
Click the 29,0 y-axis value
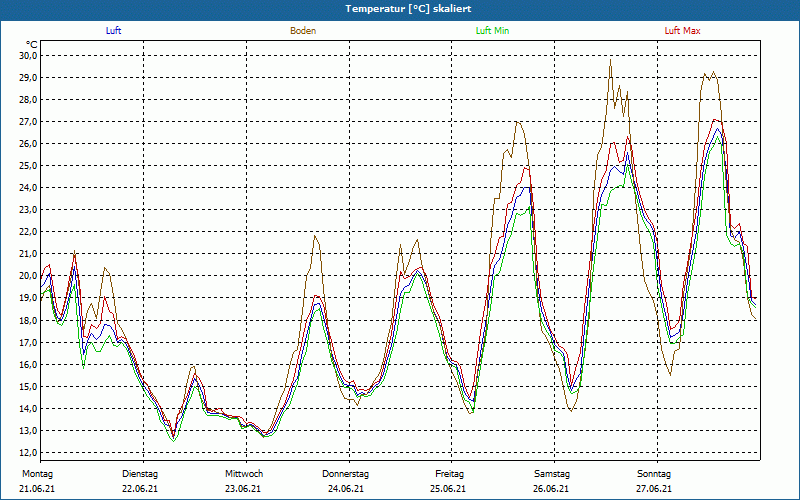[x=29, y=78]
